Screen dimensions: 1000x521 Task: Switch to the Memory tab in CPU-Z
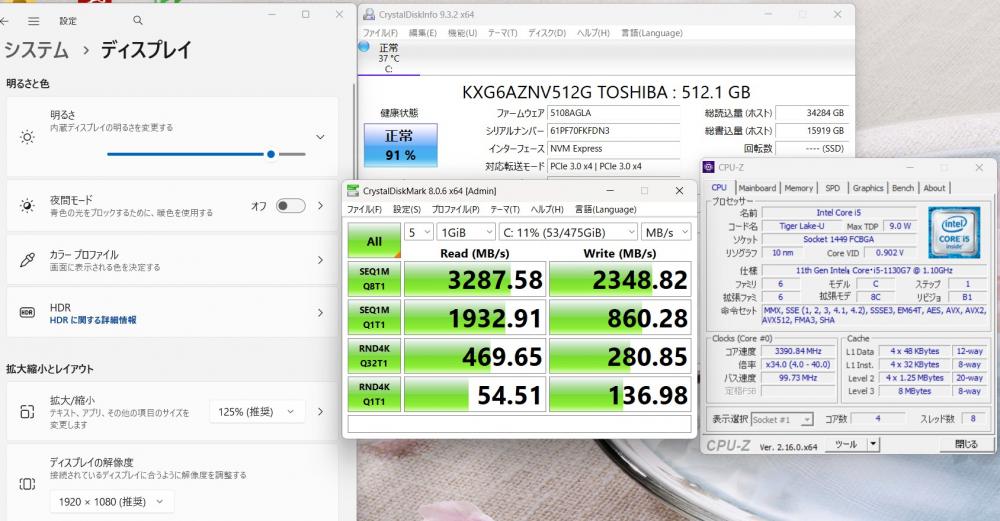tap(798, 188)
